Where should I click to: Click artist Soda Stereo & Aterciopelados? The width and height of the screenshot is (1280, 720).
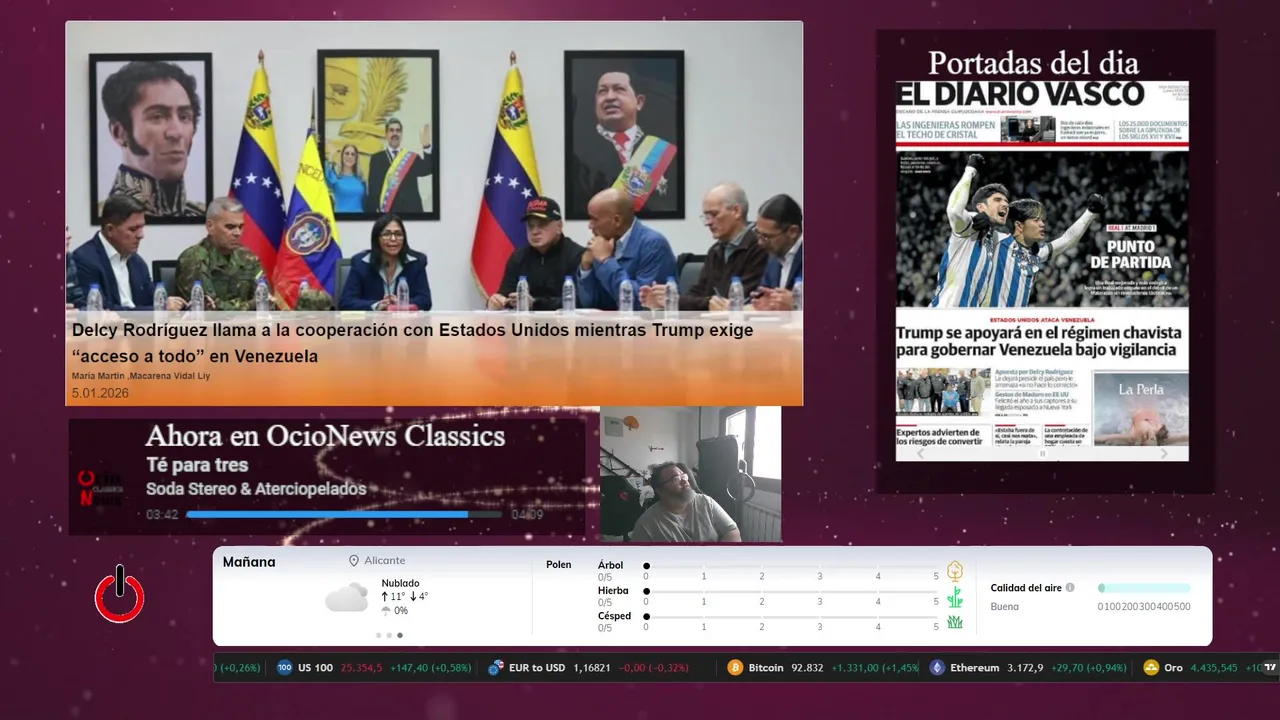coord(256,489)
